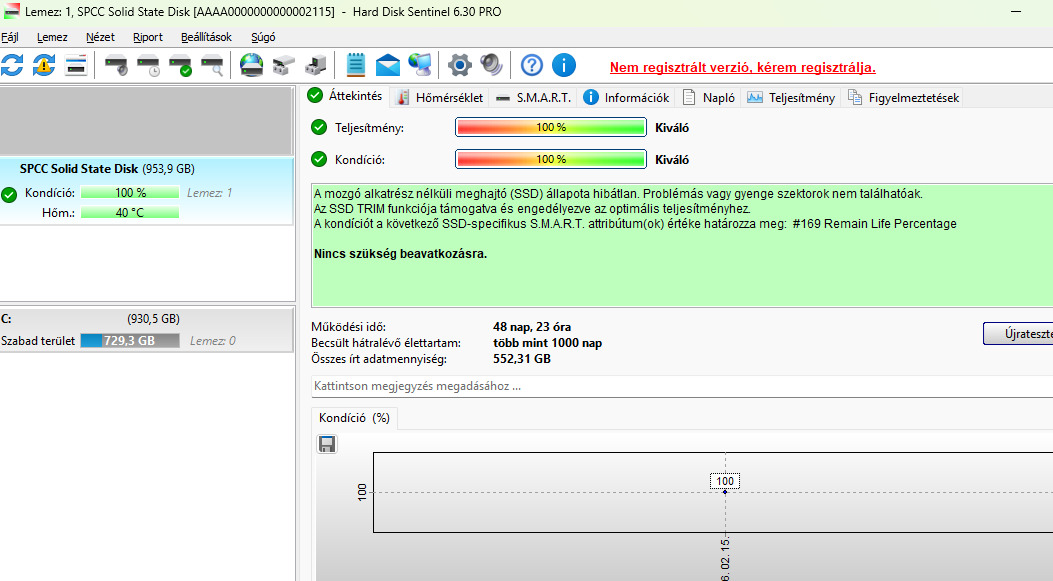Click the blue envelope e-mail icon
Screen dimensions: 1053x581
[x=387, y=65]
